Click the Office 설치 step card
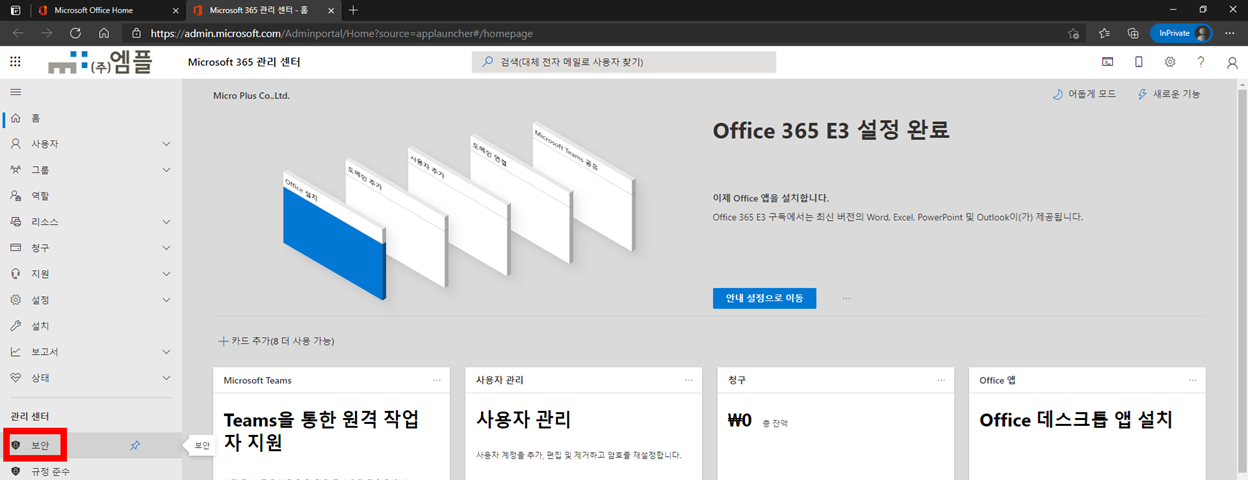The image size is (1248, 480). coord(334,237)
